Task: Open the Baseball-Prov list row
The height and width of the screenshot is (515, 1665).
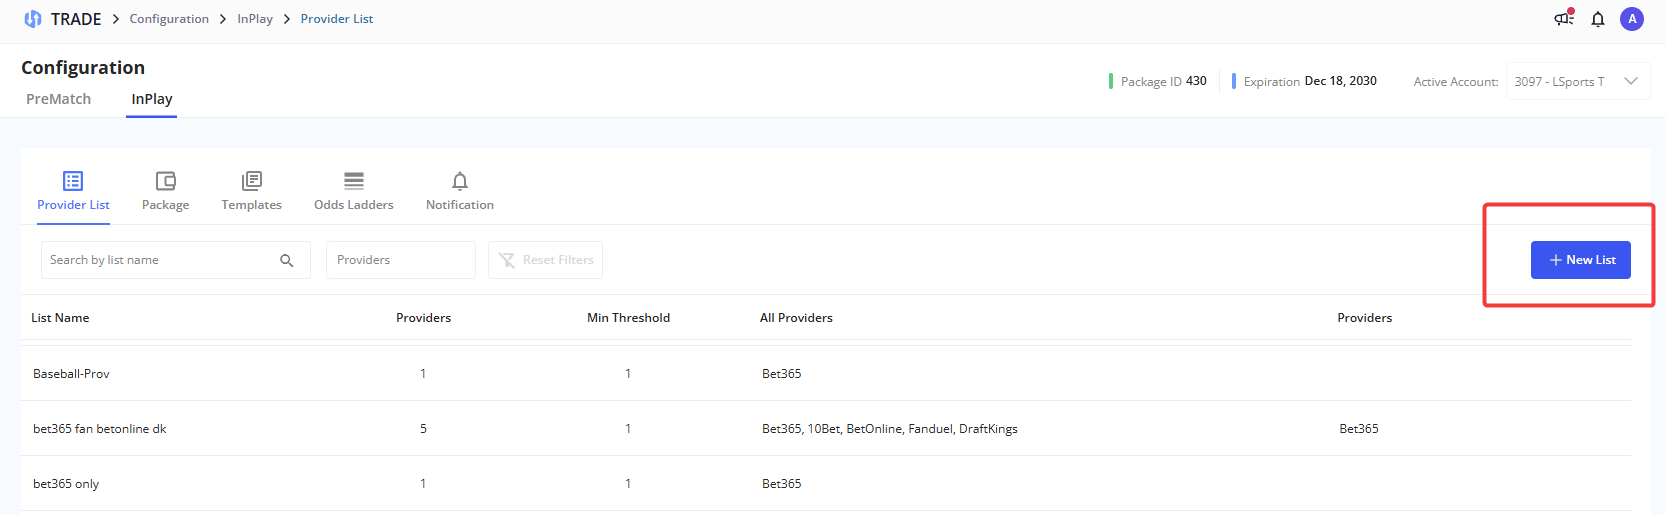Action: click(x=71, y=374)
